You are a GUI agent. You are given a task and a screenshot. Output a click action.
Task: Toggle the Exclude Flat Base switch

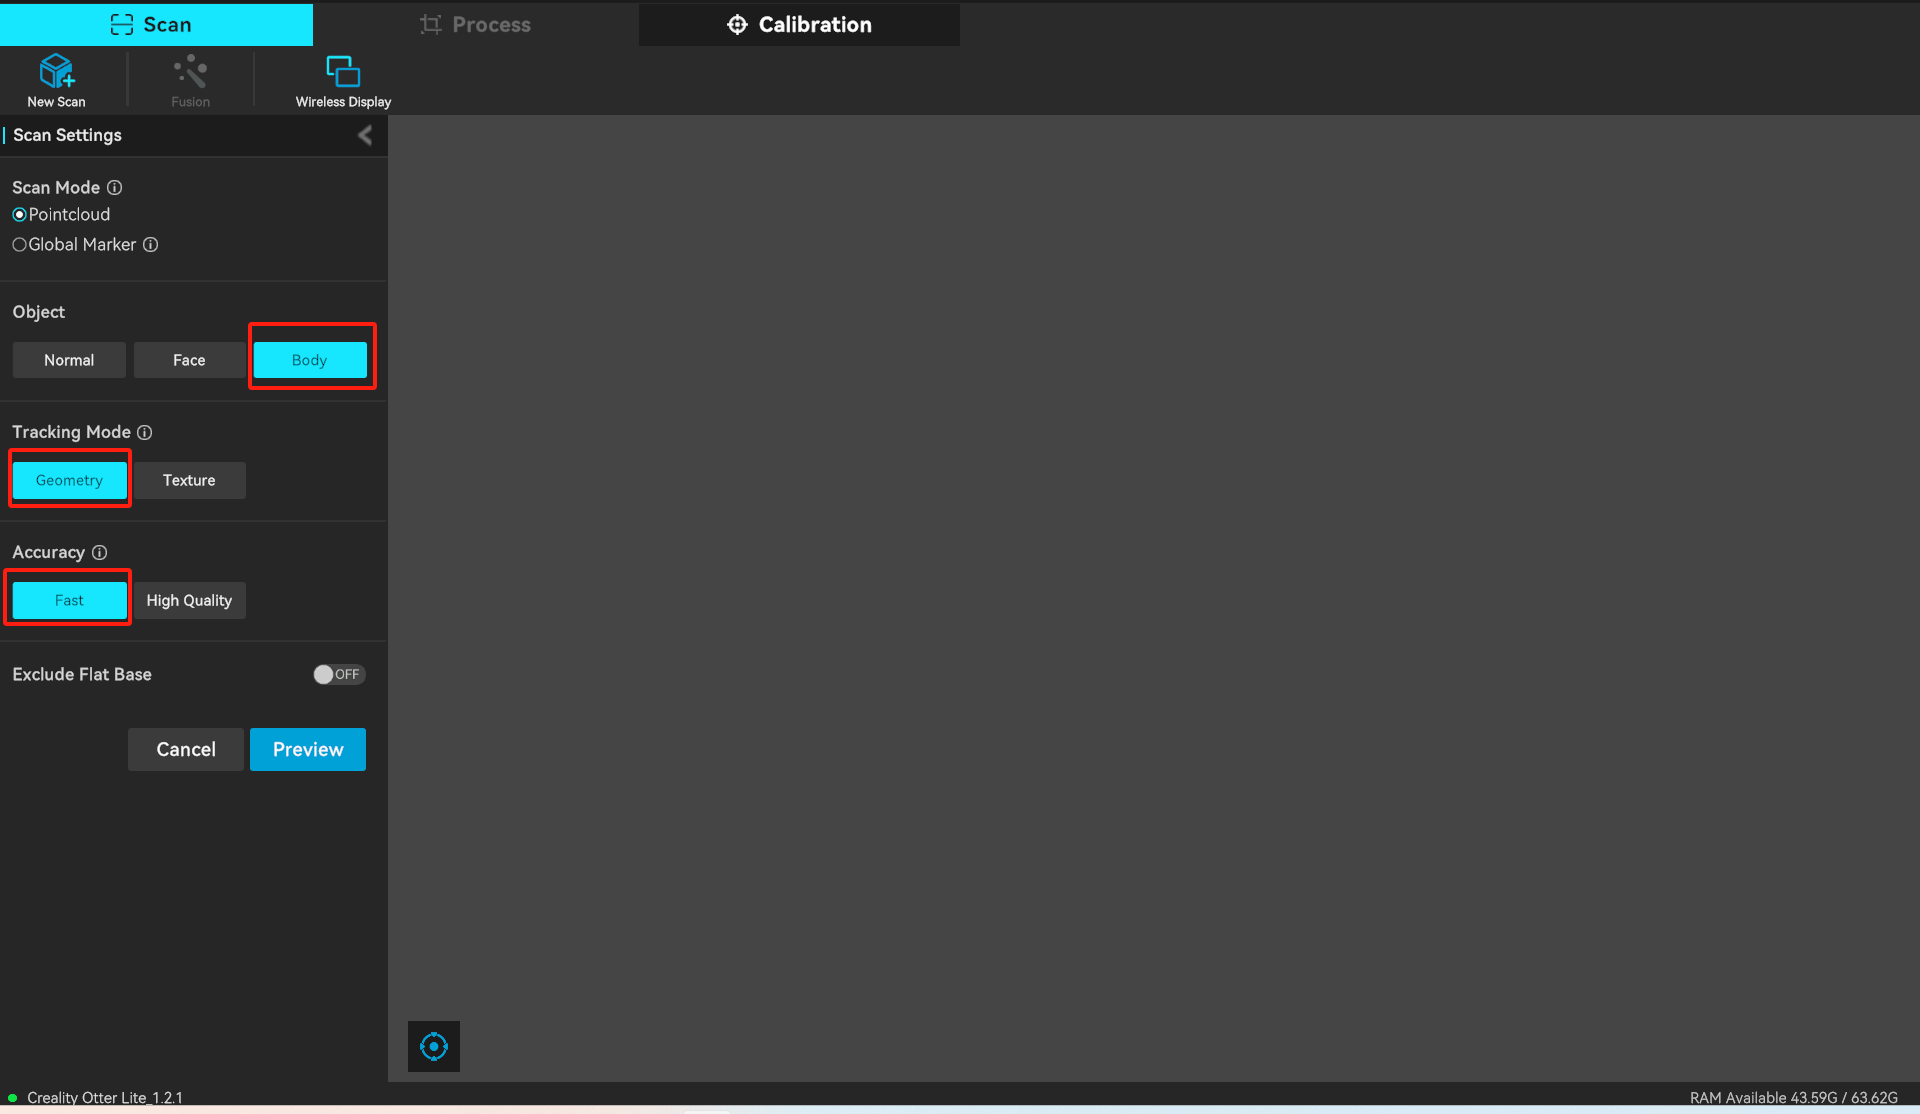[x=339, y=674]
